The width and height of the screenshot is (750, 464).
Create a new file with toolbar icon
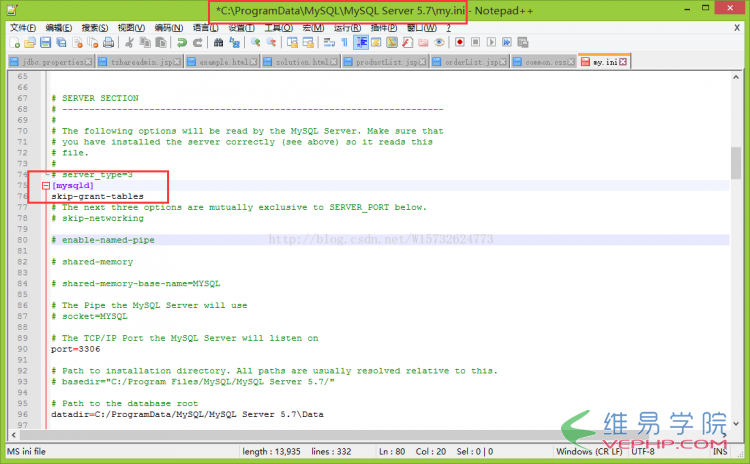14,43
